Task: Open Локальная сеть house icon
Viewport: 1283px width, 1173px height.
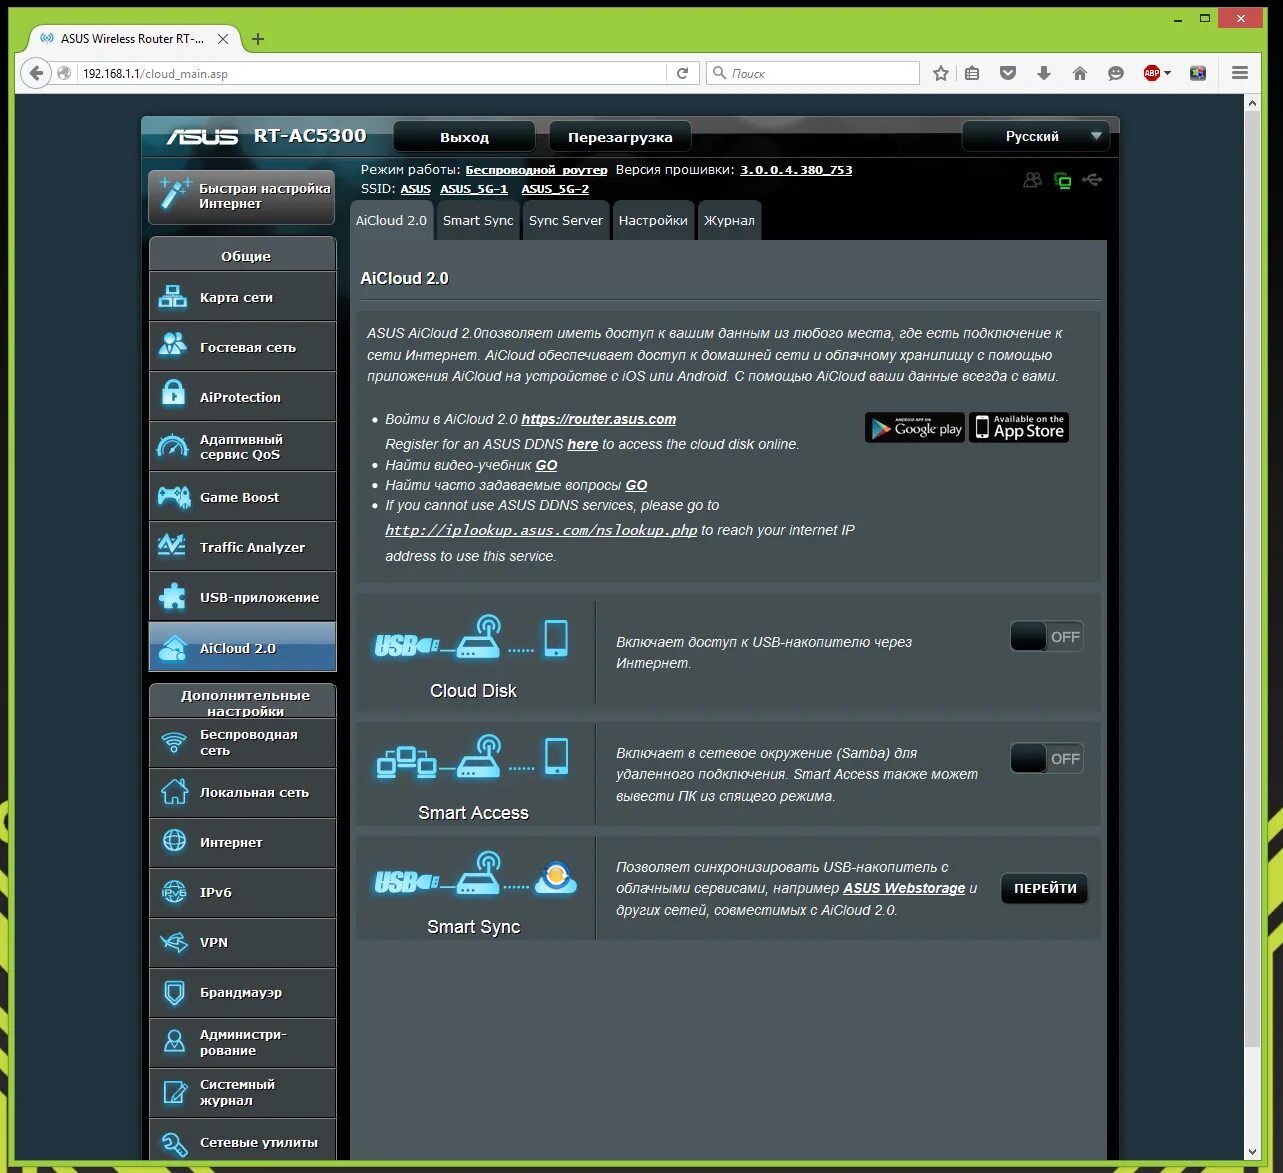Action: click(x=174, y=791)
